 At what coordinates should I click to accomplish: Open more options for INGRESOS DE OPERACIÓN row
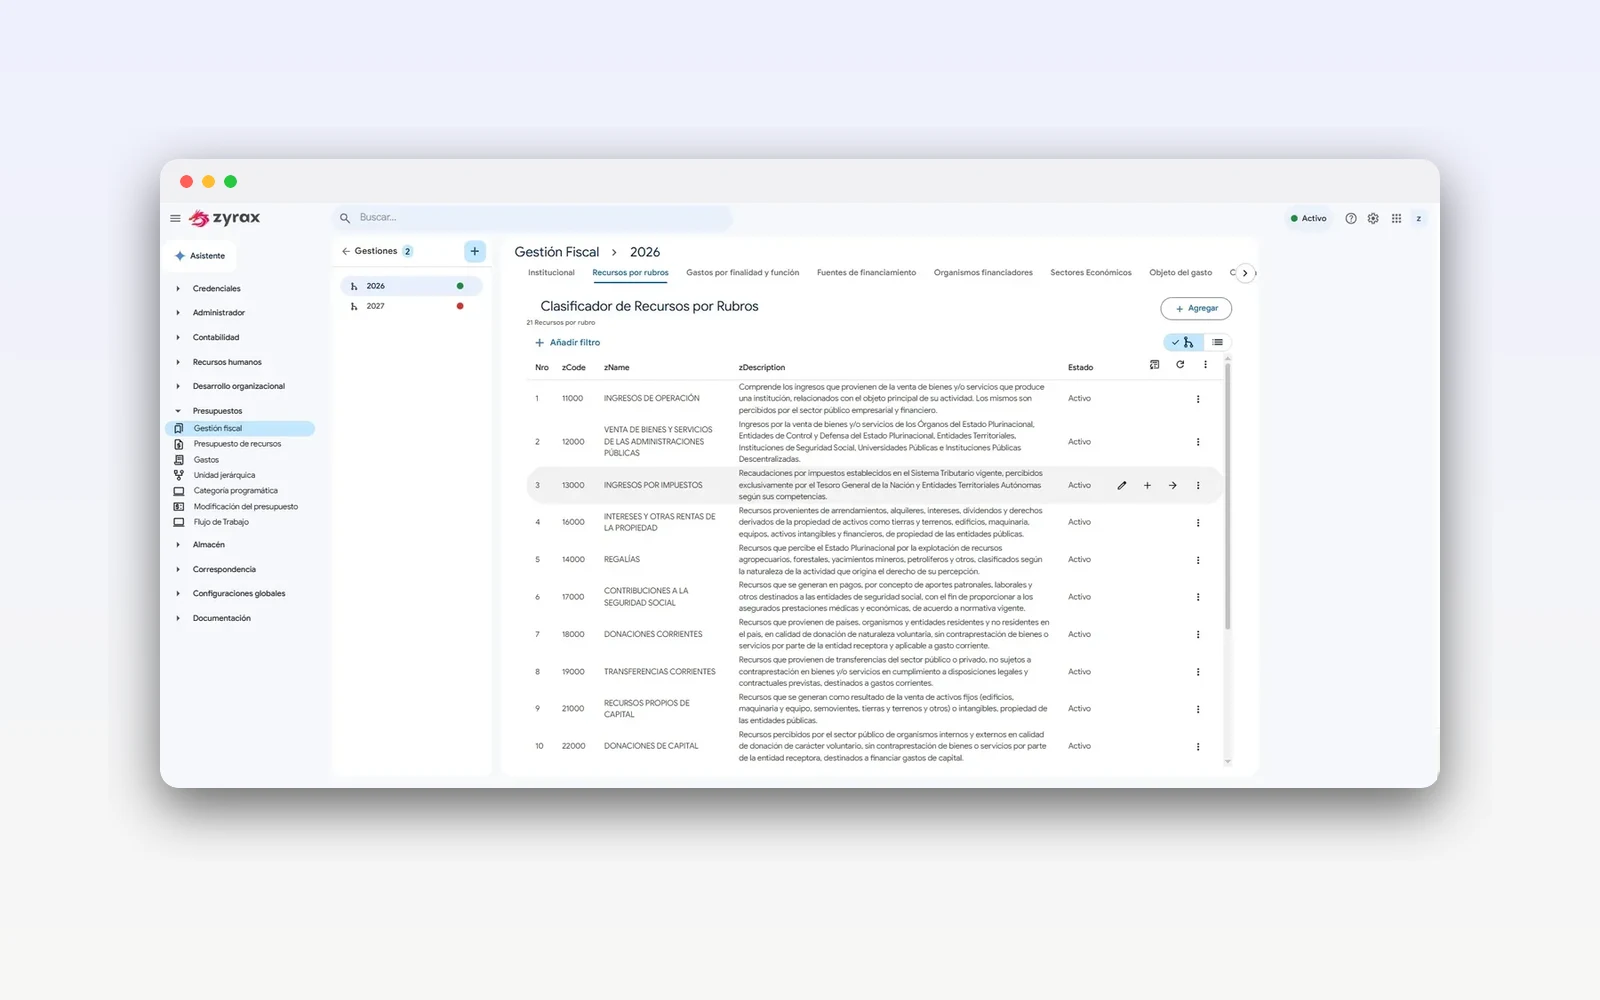(1198, 399)
